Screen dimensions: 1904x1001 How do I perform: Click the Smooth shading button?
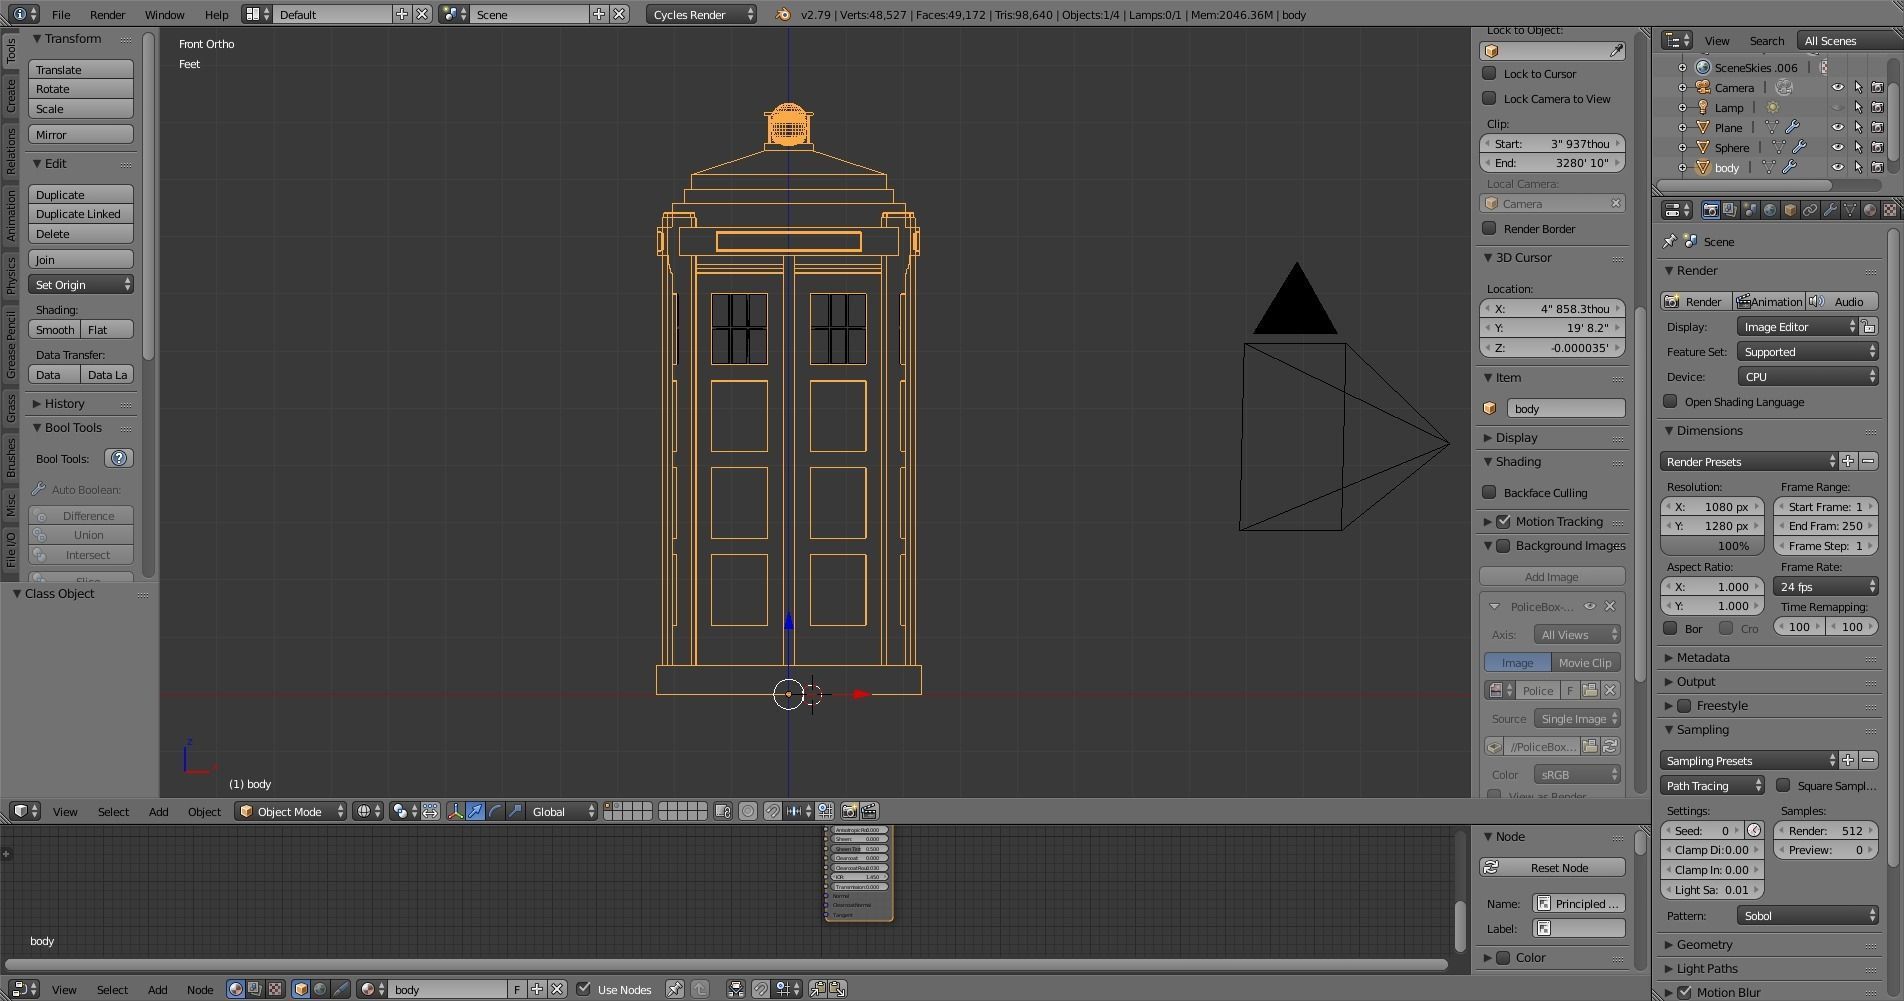55,330
